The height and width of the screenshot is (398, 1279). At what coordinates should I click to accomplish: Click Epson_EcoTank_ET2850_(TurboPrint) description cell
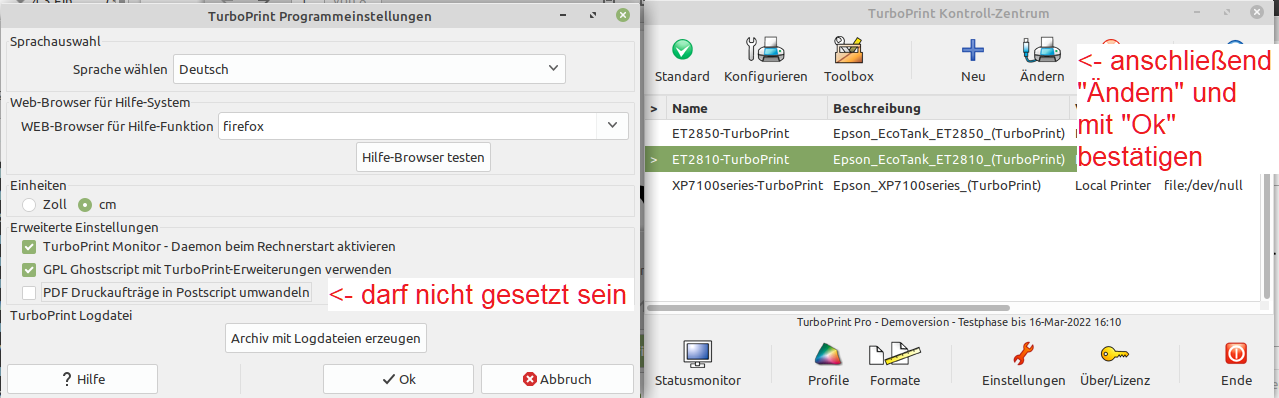[x=948, y=132]
